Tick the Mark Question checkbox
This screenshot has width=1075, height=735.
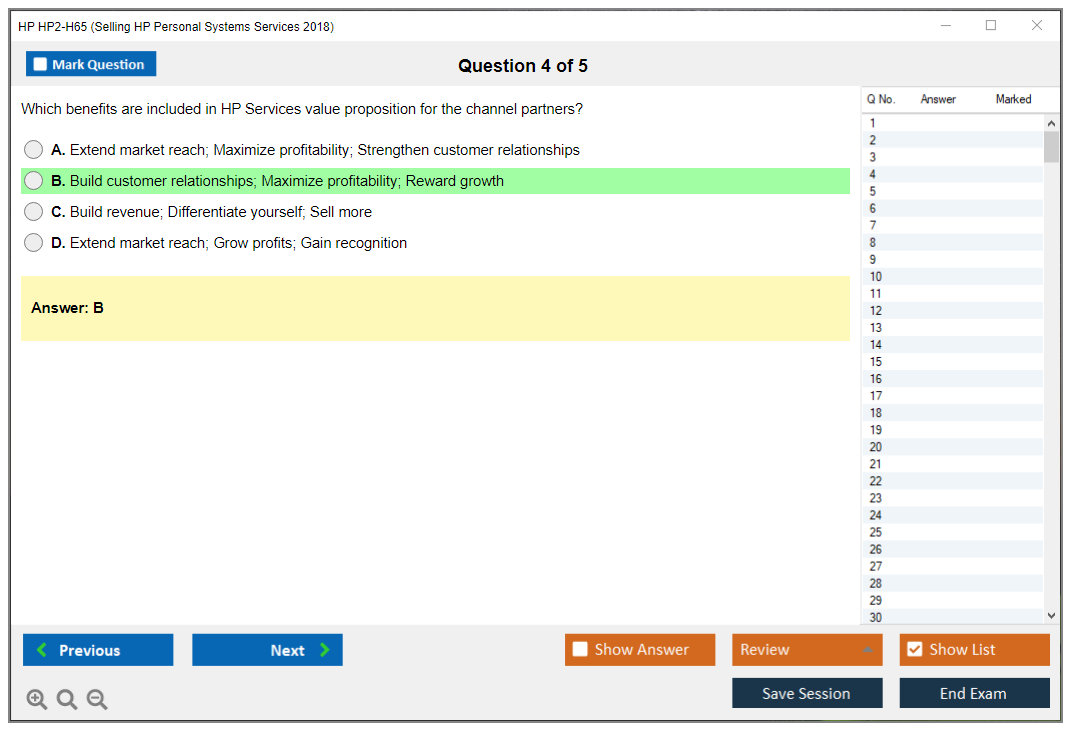click(41, 65)
